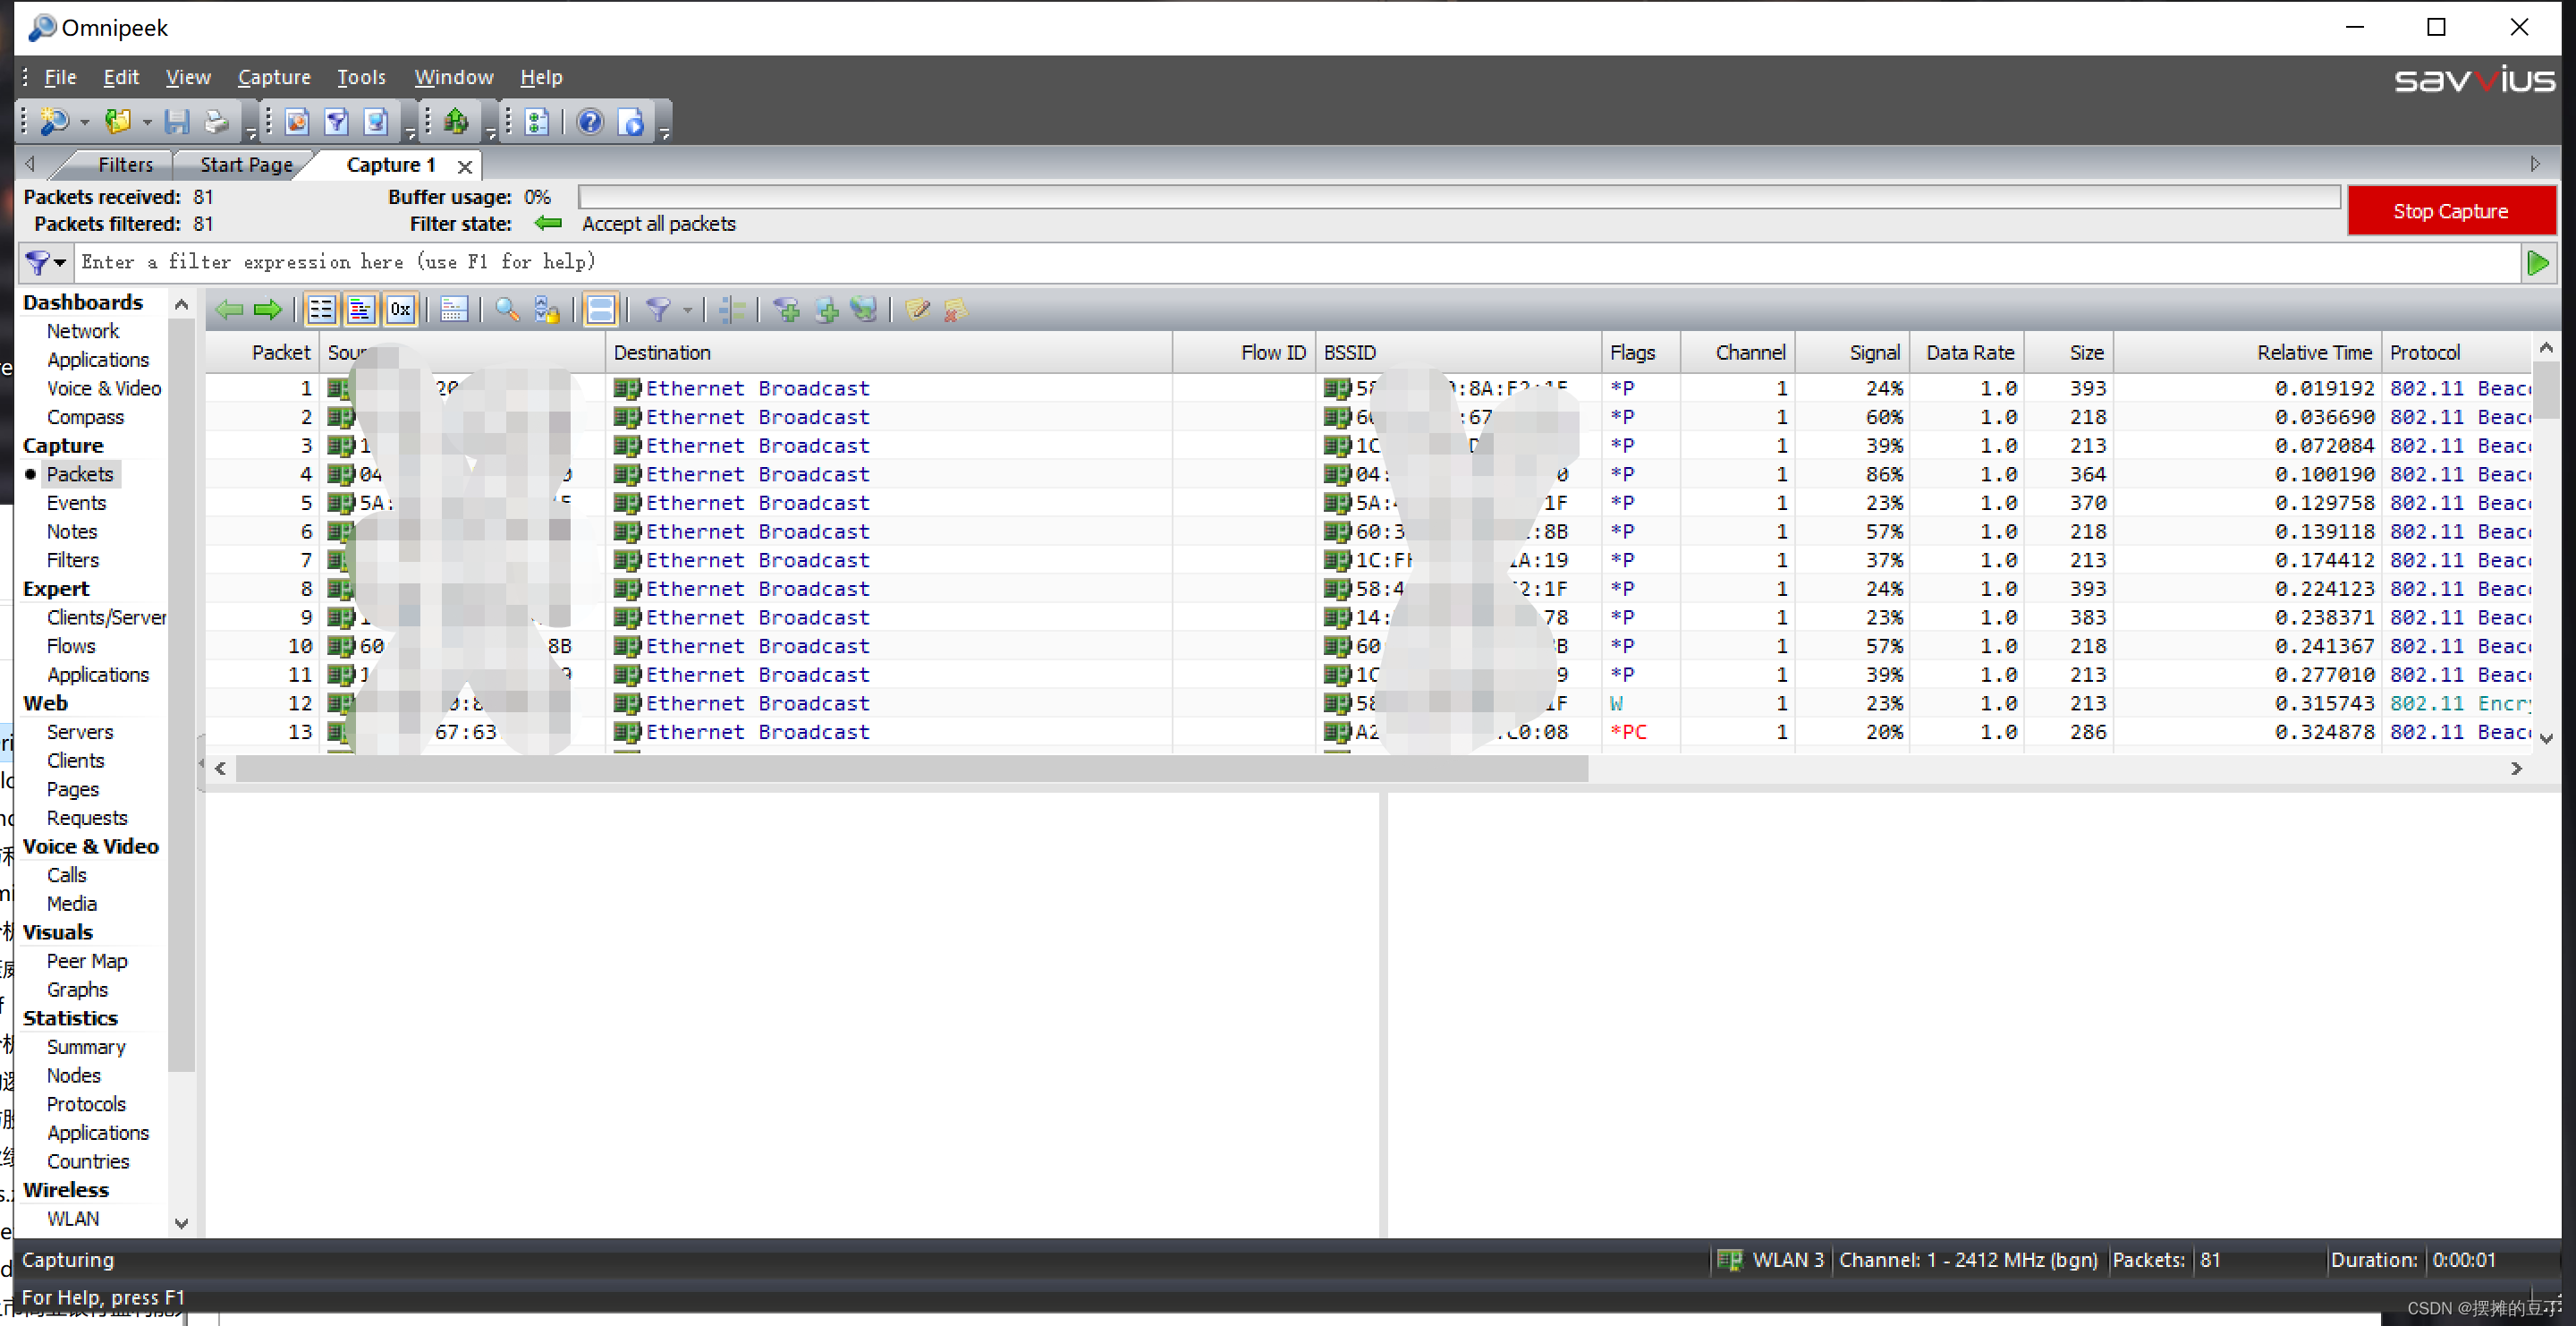Click the green Previous packet arrow
The image size is (2576, 1326).
point(230,310)
